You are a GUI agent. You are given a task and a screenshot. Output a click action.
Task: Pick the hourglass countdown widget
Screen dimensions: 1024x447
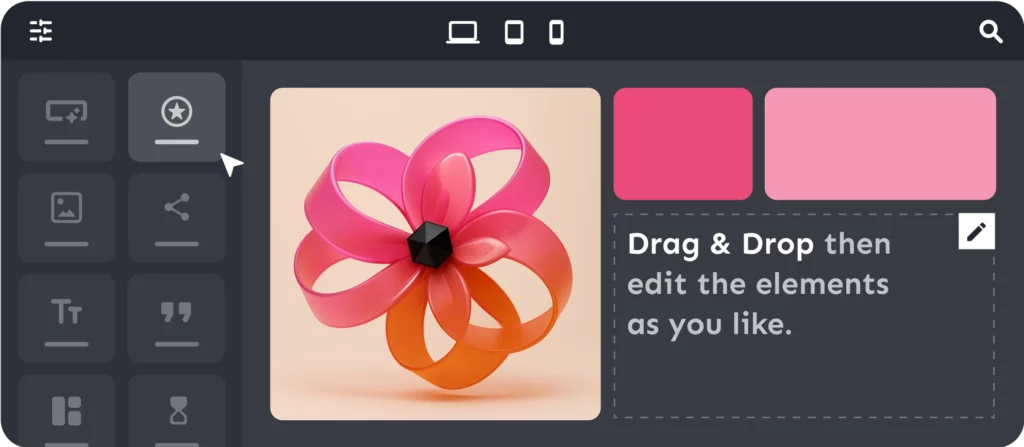[177, 410]
